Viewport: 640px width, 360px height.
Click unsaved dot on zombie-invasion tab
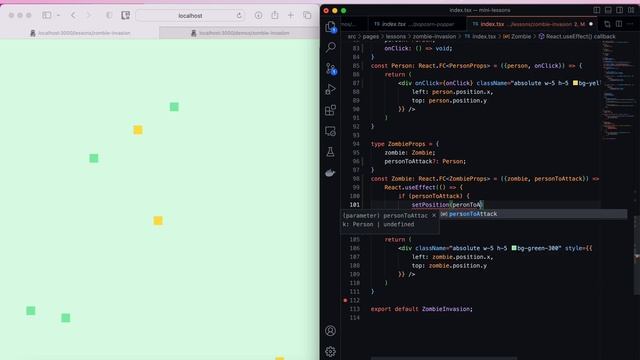tap(591, 24)
